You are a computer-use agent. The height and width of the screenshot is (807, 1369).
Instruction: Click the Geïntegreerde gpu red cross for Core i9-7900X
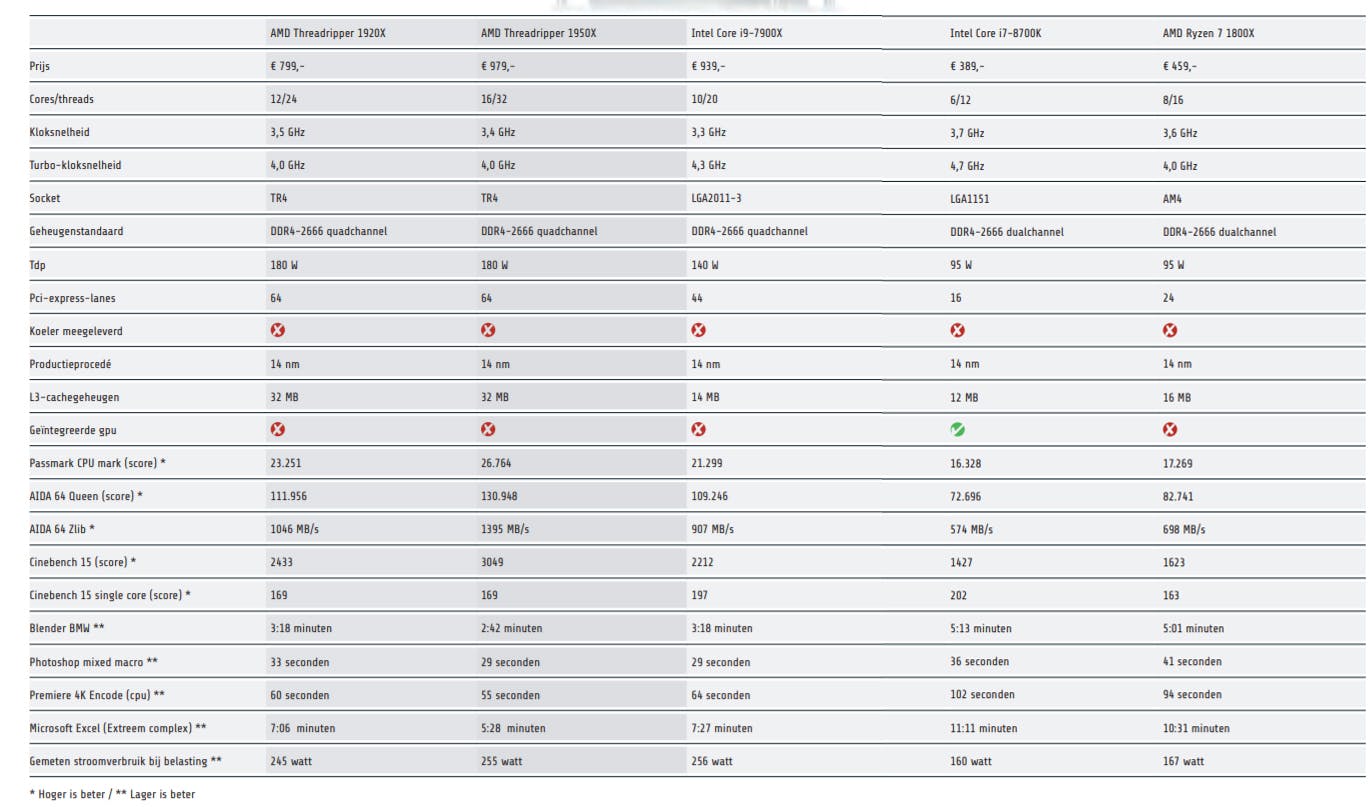[699, 429]
